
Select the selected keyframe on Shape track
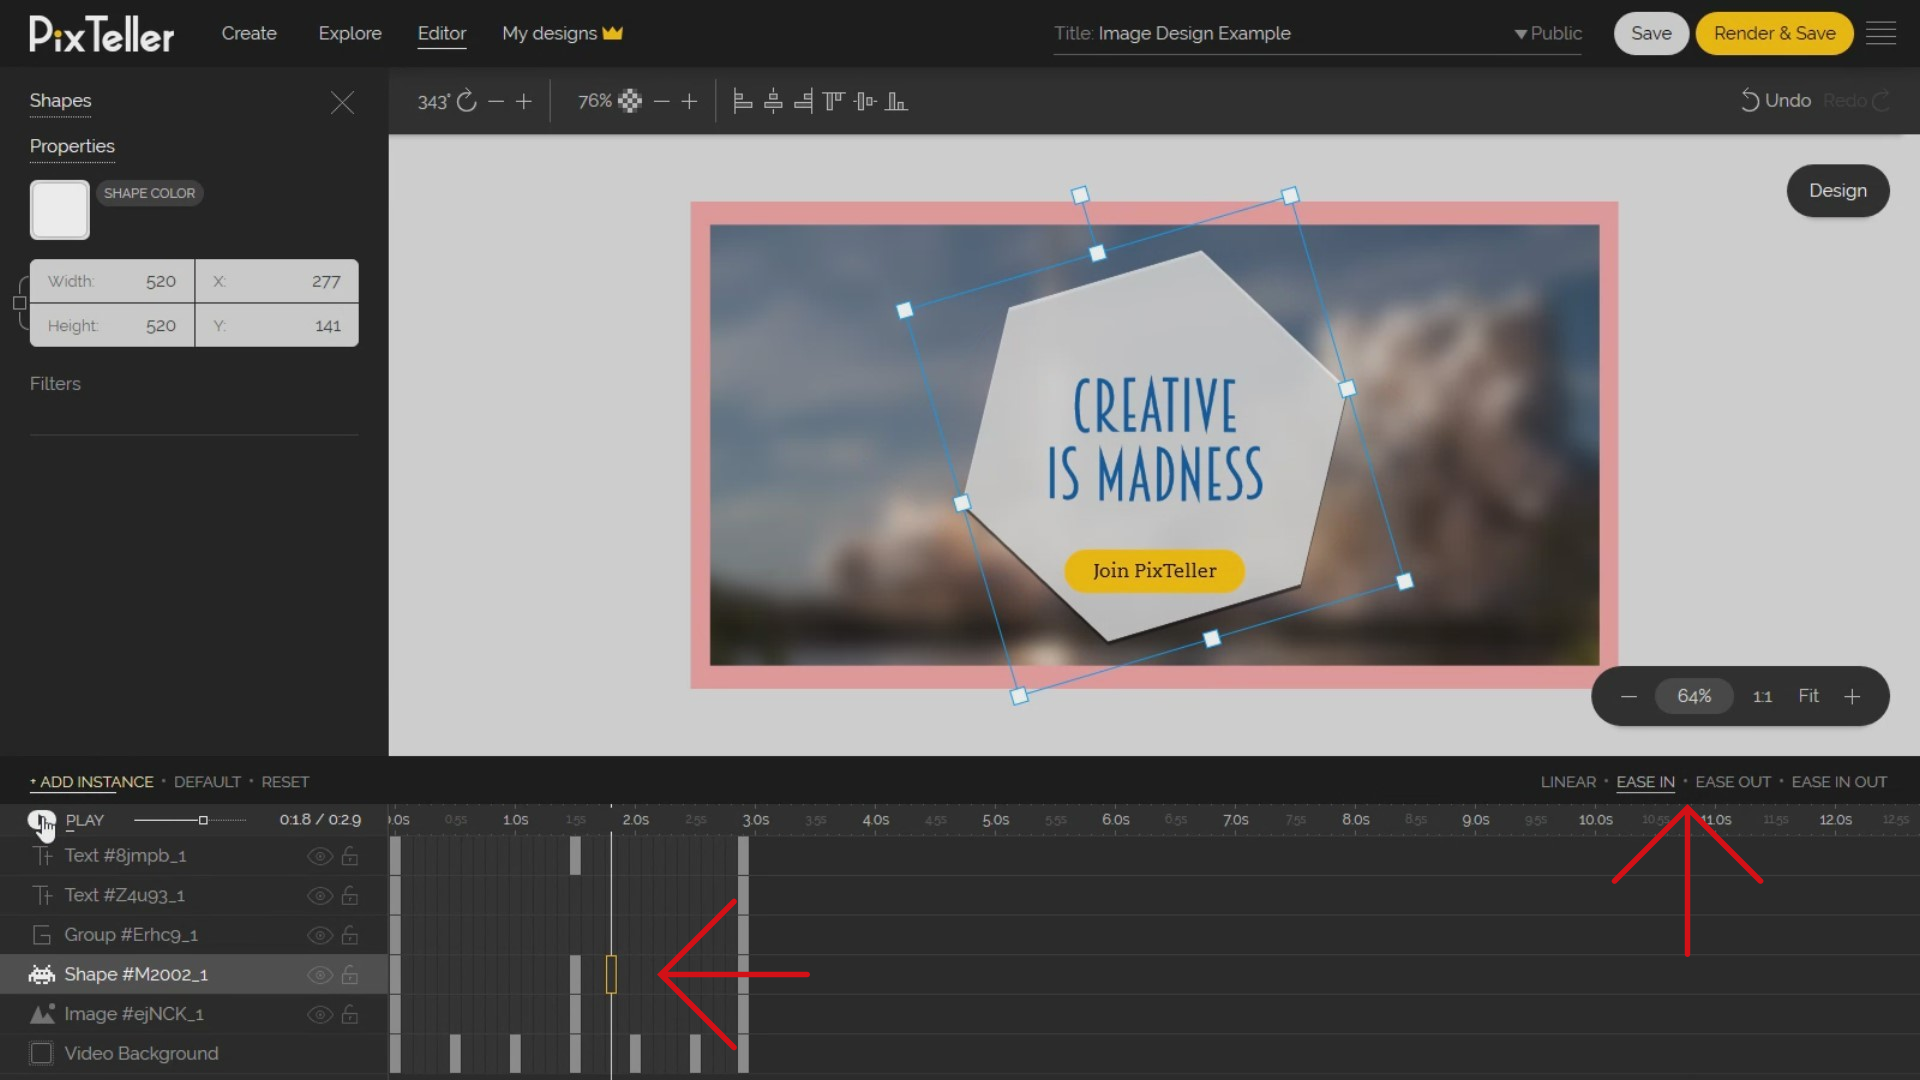click(x=611, y=974)
